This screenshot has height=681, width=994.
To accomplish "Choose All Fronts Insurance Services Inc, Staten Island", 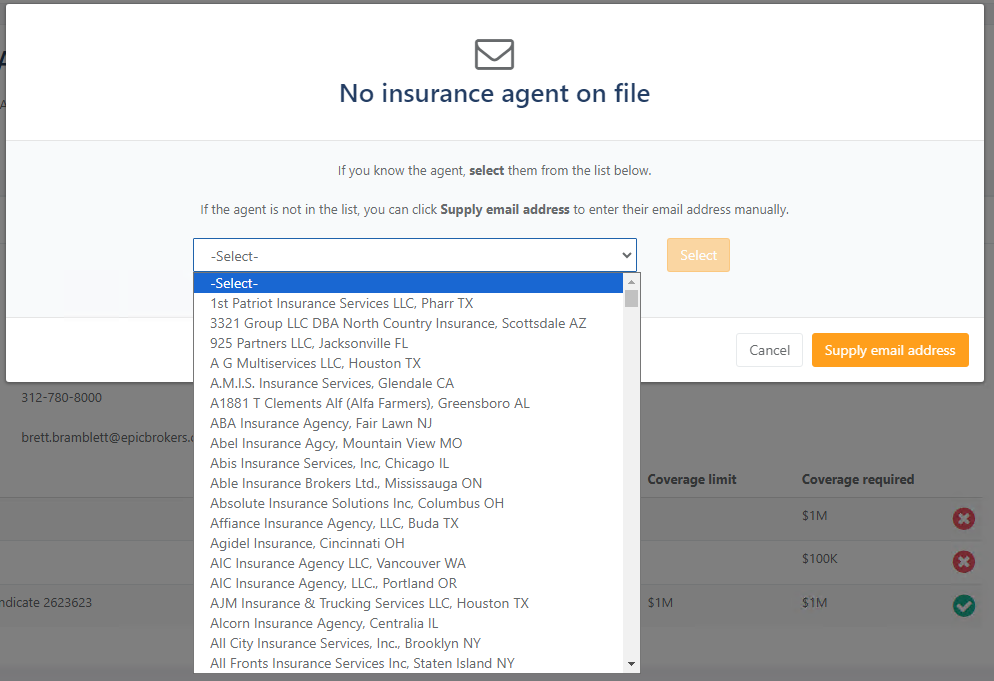I will 408,663.
